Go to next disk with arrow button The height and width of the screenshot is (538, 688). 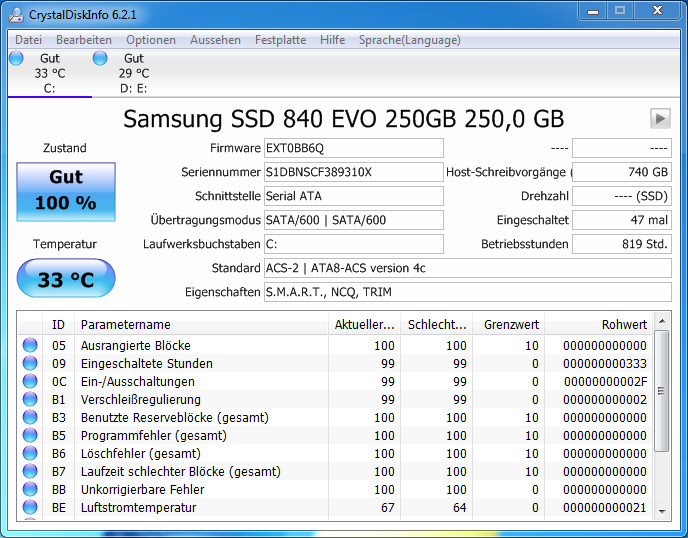(x=660, y=118)
